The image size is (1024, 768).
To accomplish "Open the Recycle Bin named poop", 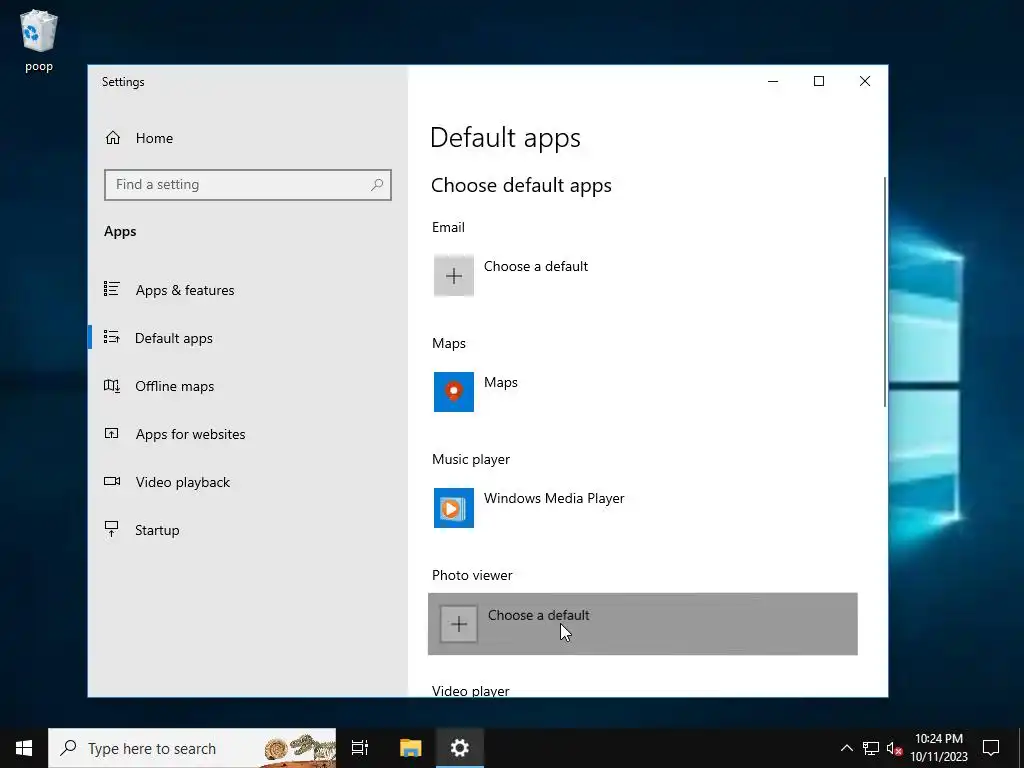I will coord(39,41).
